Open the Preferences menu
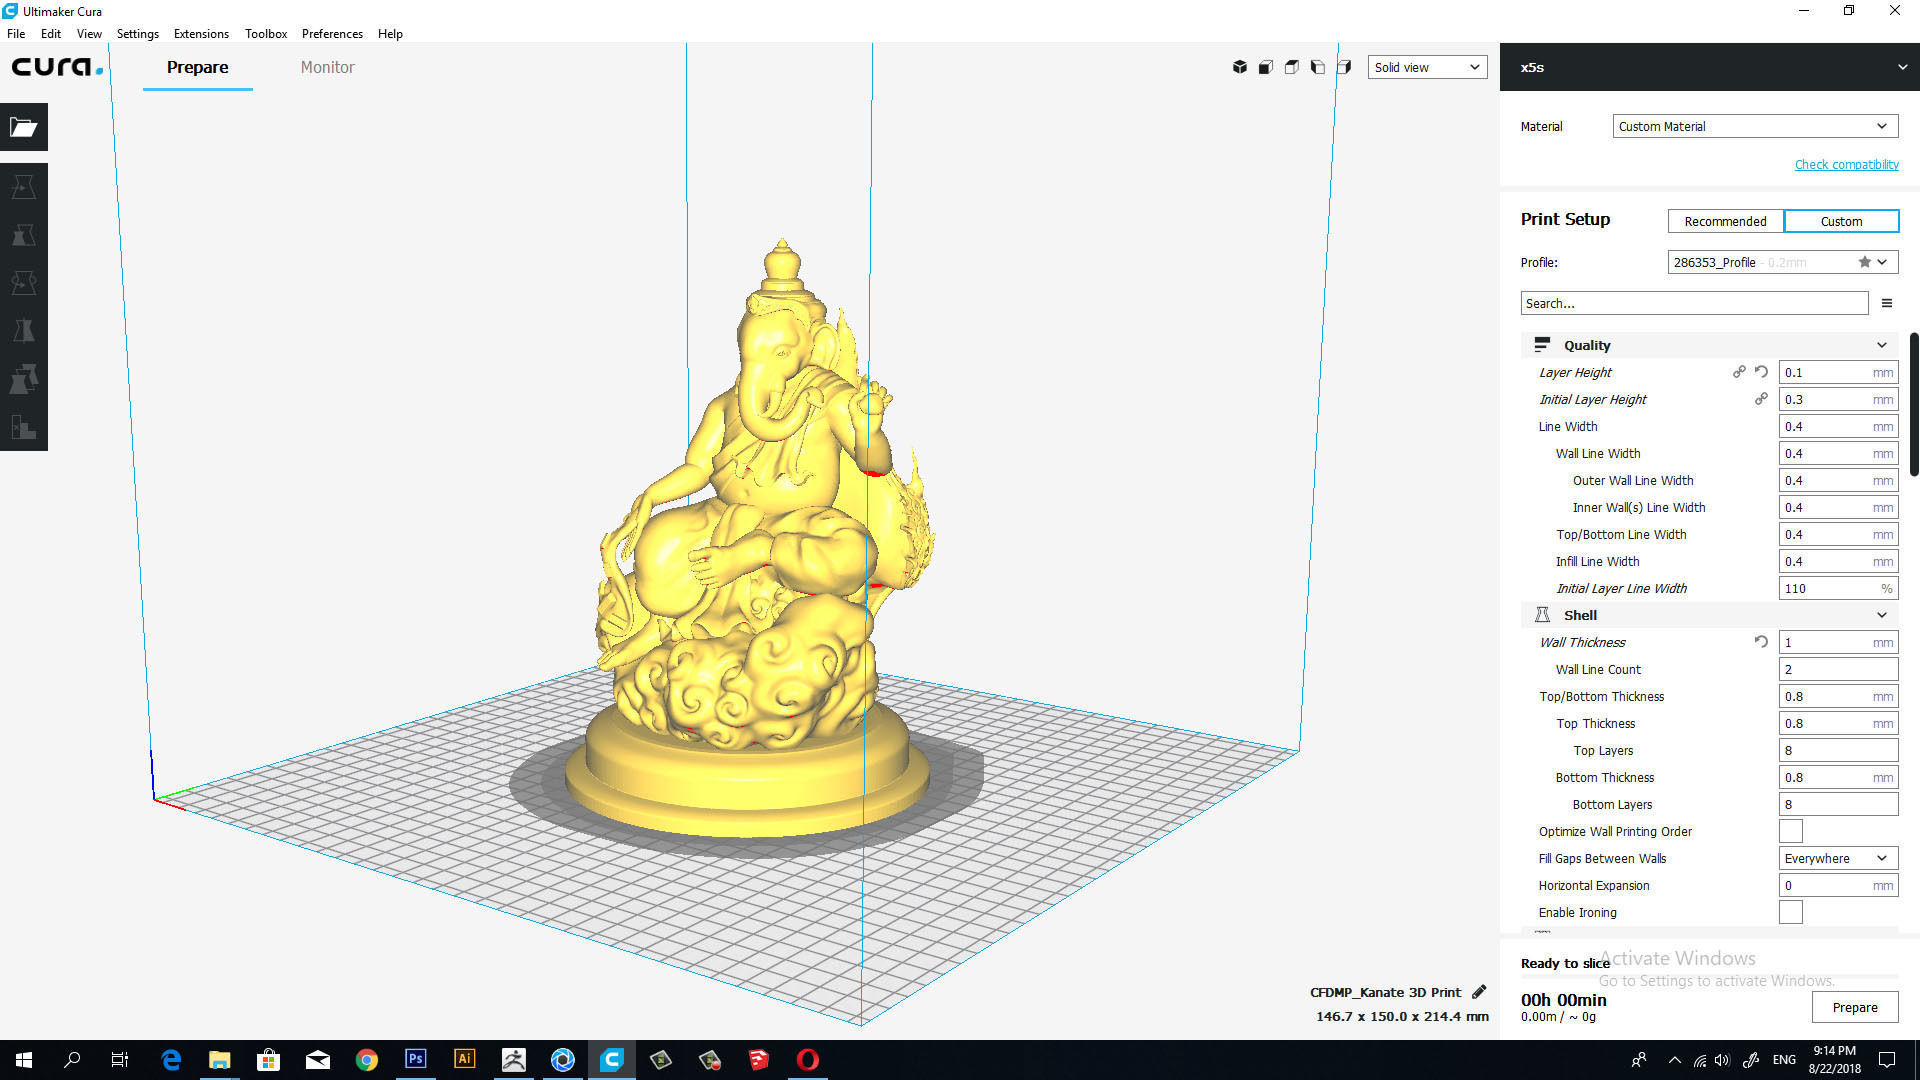This screenshot has width=1920, height=1080. (332, 33)
